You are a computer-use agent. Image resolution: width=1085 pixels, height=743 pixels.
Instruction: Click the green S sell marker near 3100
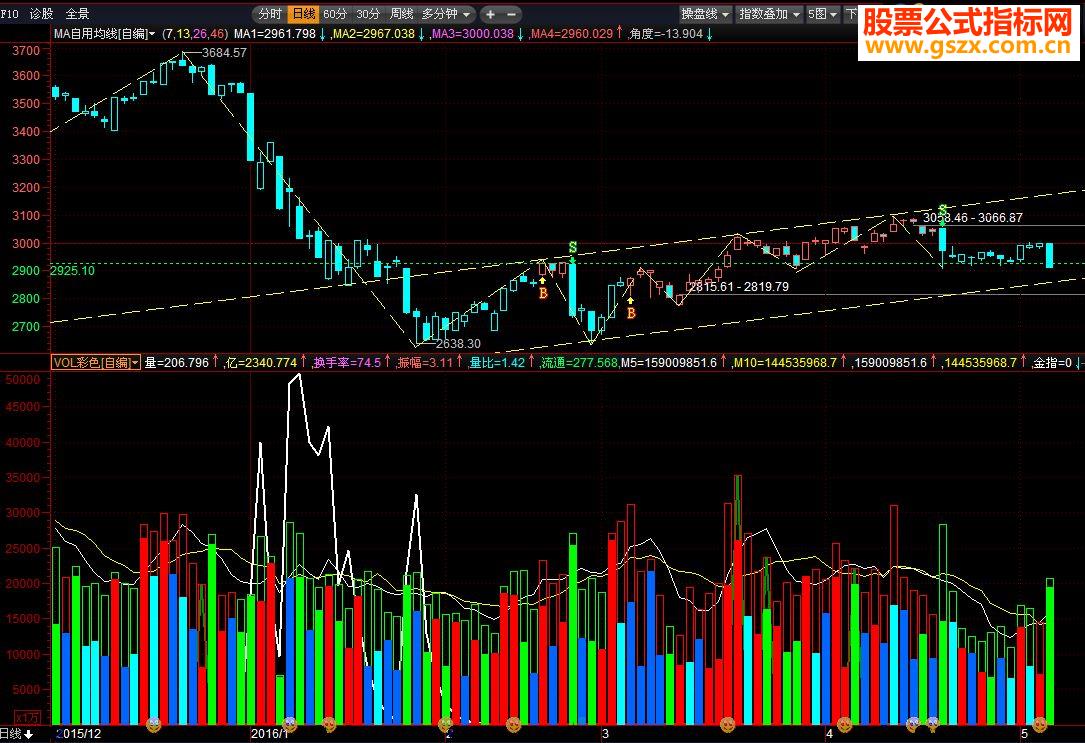click(942, 209)
